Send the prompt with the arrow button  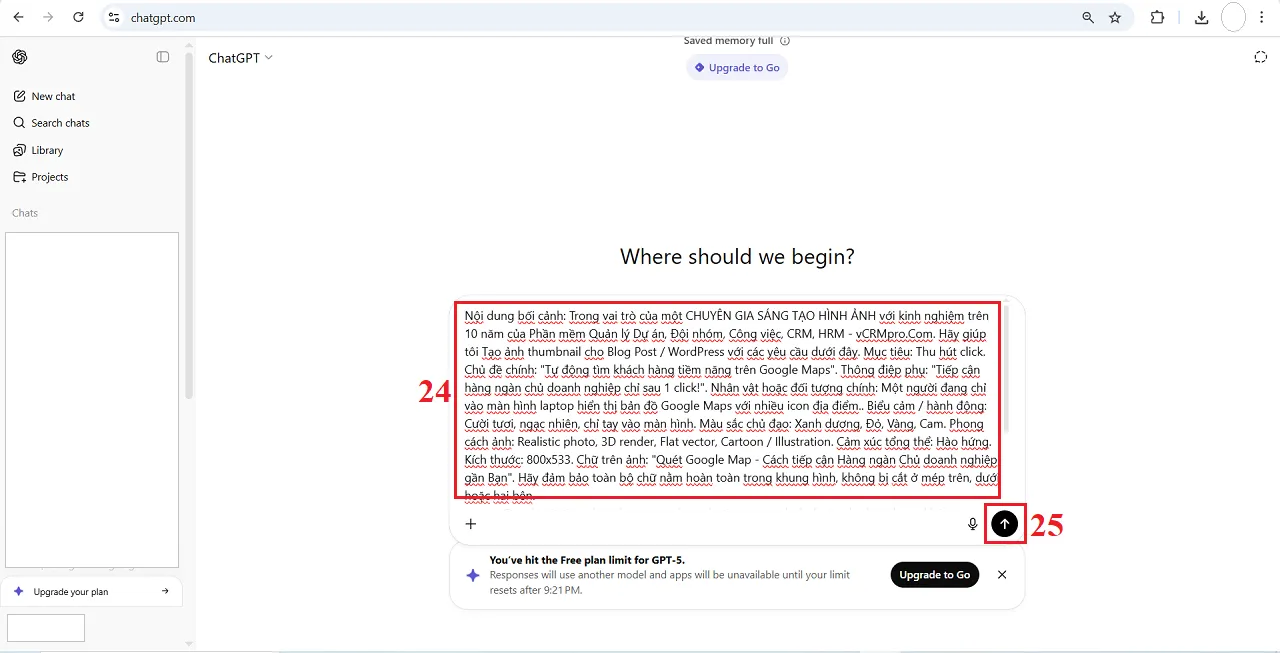tap(1005, 524)
